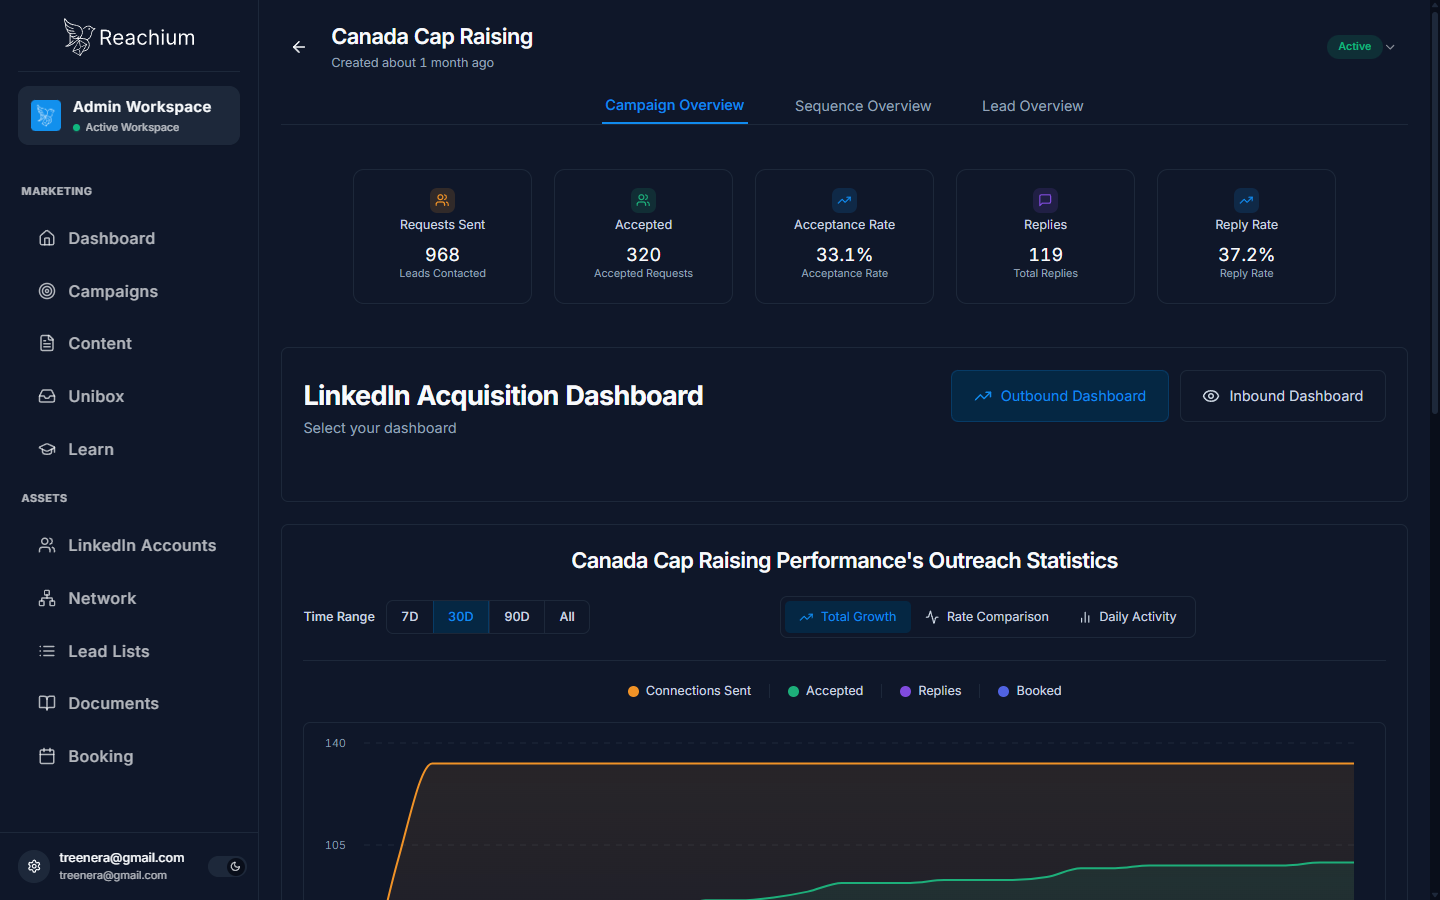The width and height of the screenshot is (1440, 900).
Task: Click the Dashboard home icon
Action: (x=47, y=238)
